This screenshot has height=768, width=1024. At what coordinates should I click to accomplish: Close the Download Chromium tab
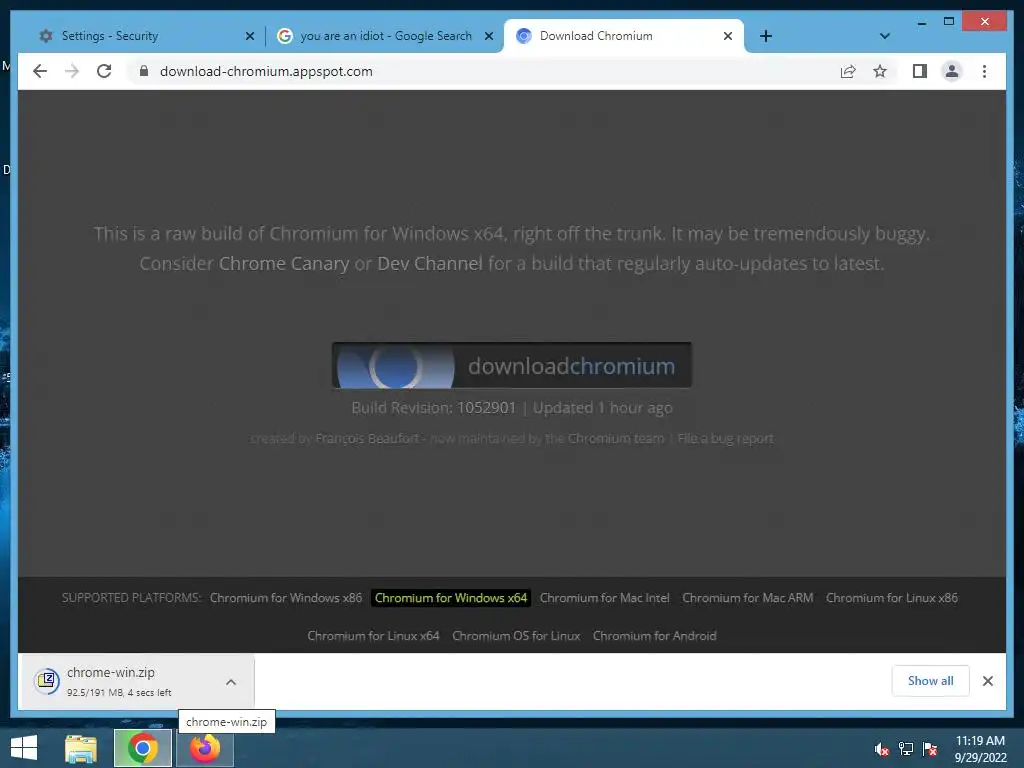coord(728,36)
